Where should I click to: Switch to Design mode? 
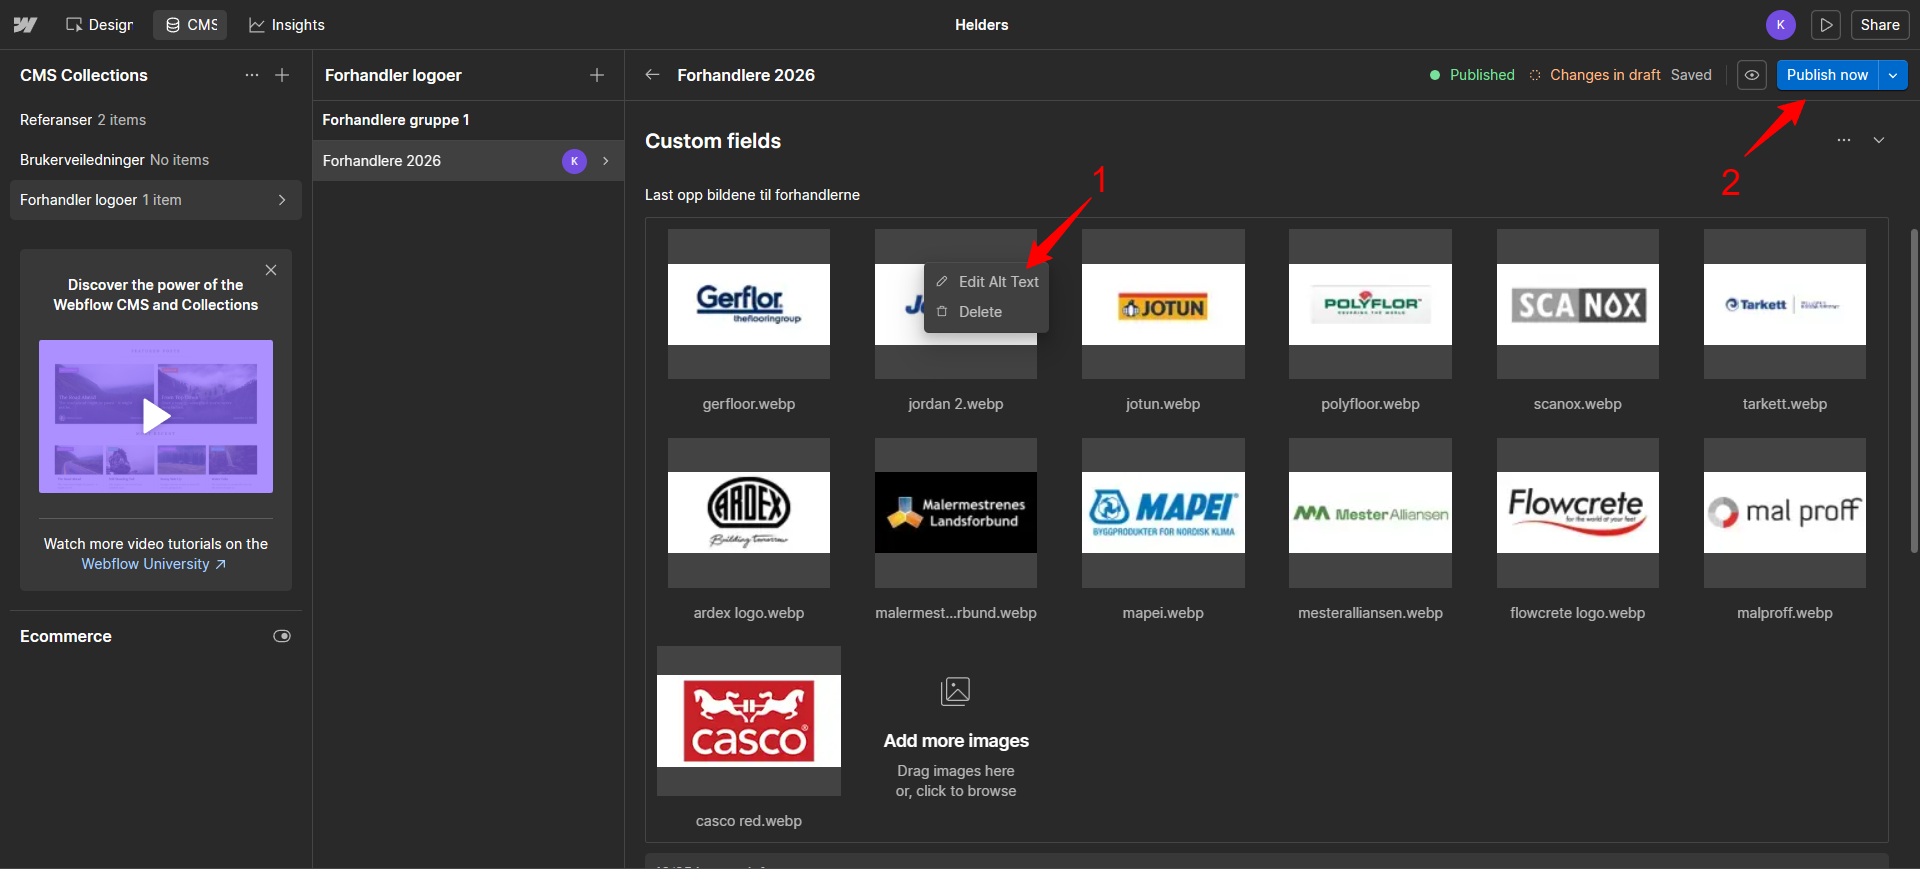tap(99, 25)
